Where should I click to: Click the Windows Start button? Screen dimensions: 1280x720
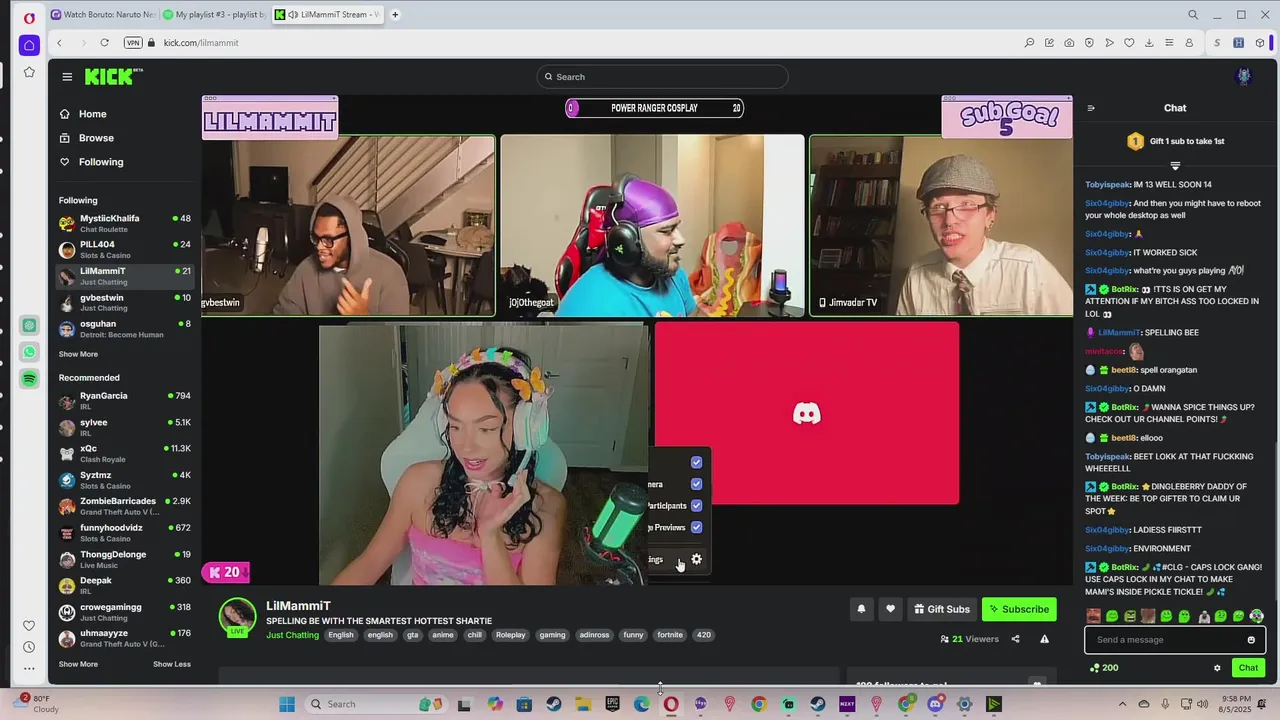coord(287,704)
